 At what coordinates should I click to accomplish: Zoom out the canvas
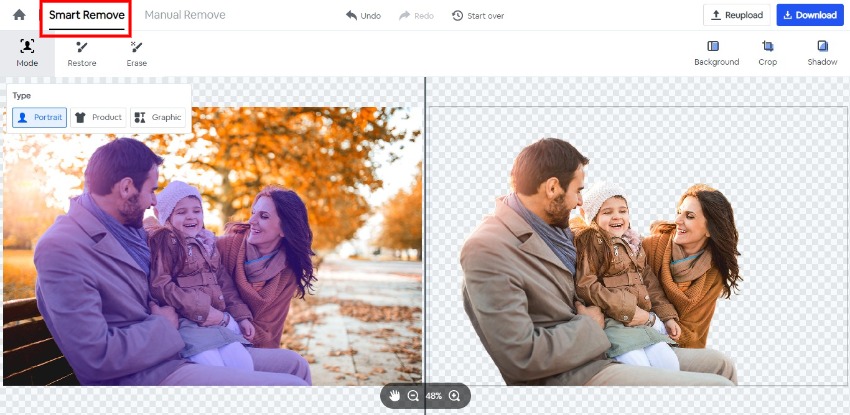[x=413, y=396]
